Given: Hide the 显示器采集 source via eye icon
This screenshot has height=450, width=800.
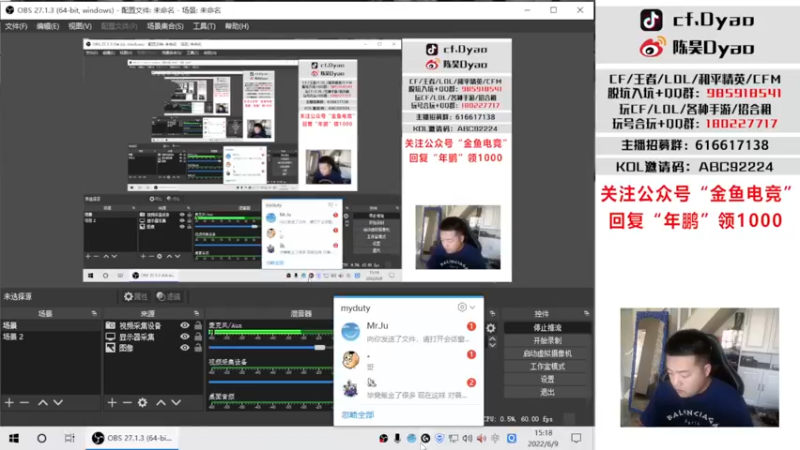Looking at the screenshot, I should [x=185, y=337].
